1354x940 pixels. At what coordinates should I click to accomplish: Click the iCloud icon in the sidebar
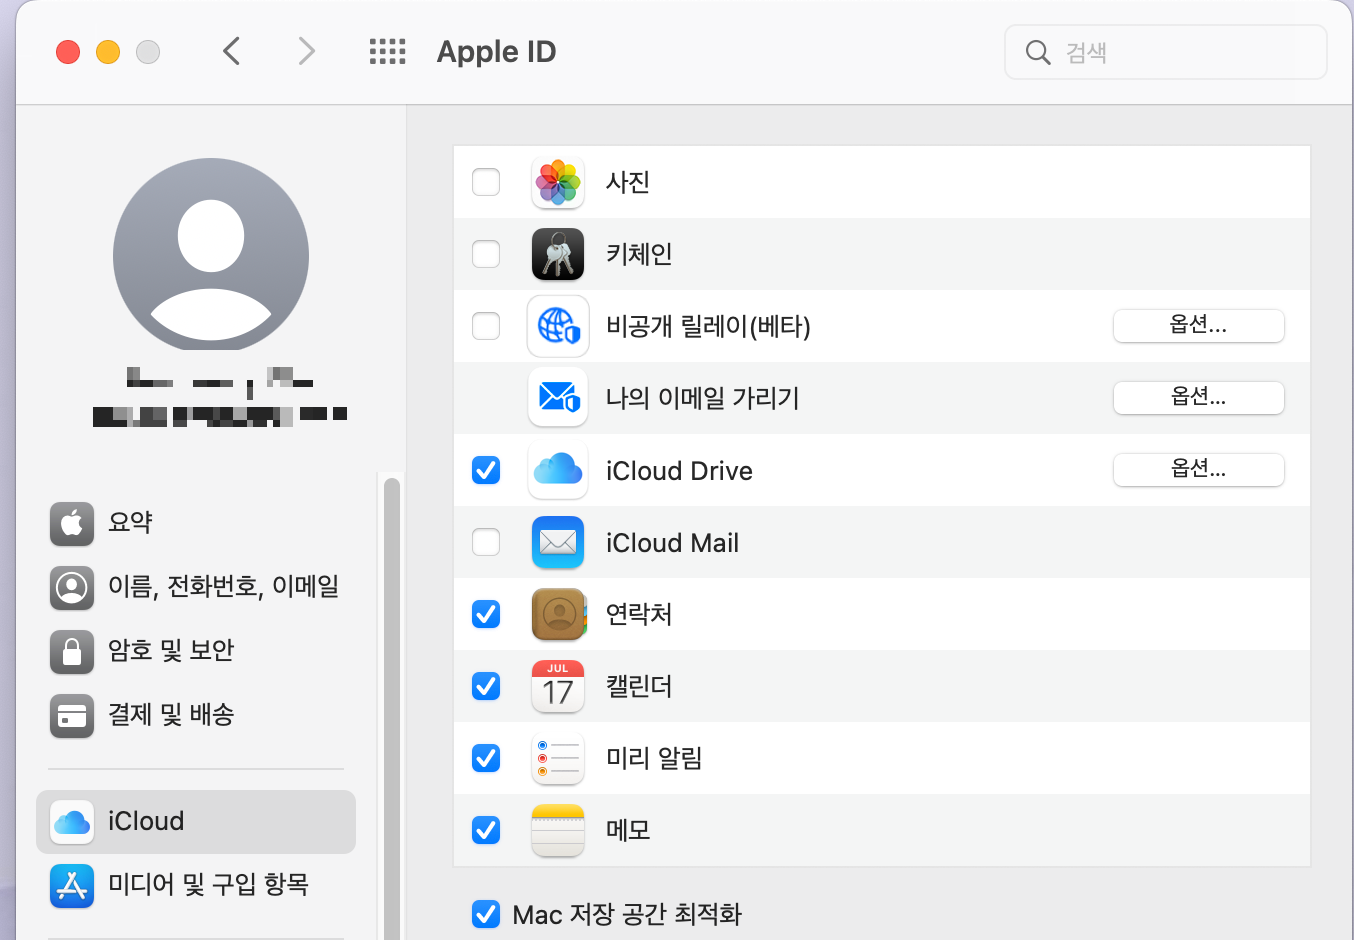pos(72,822)
